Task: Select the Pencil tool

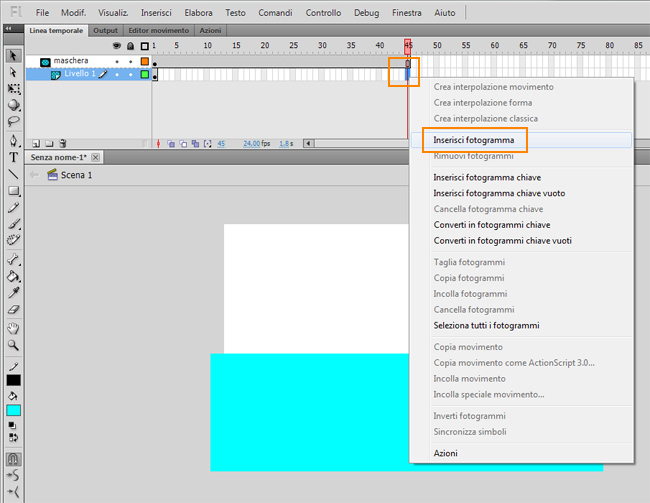Action: point(13,207)
